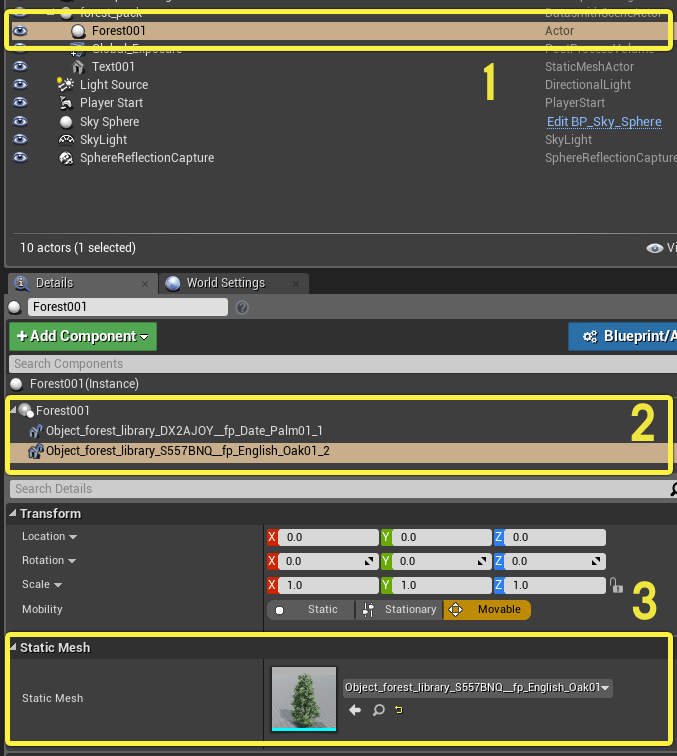Select the English_Oak01 tree mesh thumbnail

coord(304,699)
